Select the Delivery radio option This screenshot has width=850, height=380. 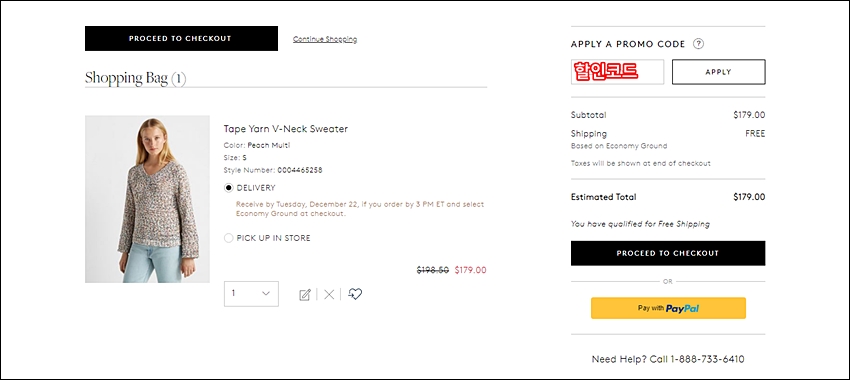(x=229, y=188)
